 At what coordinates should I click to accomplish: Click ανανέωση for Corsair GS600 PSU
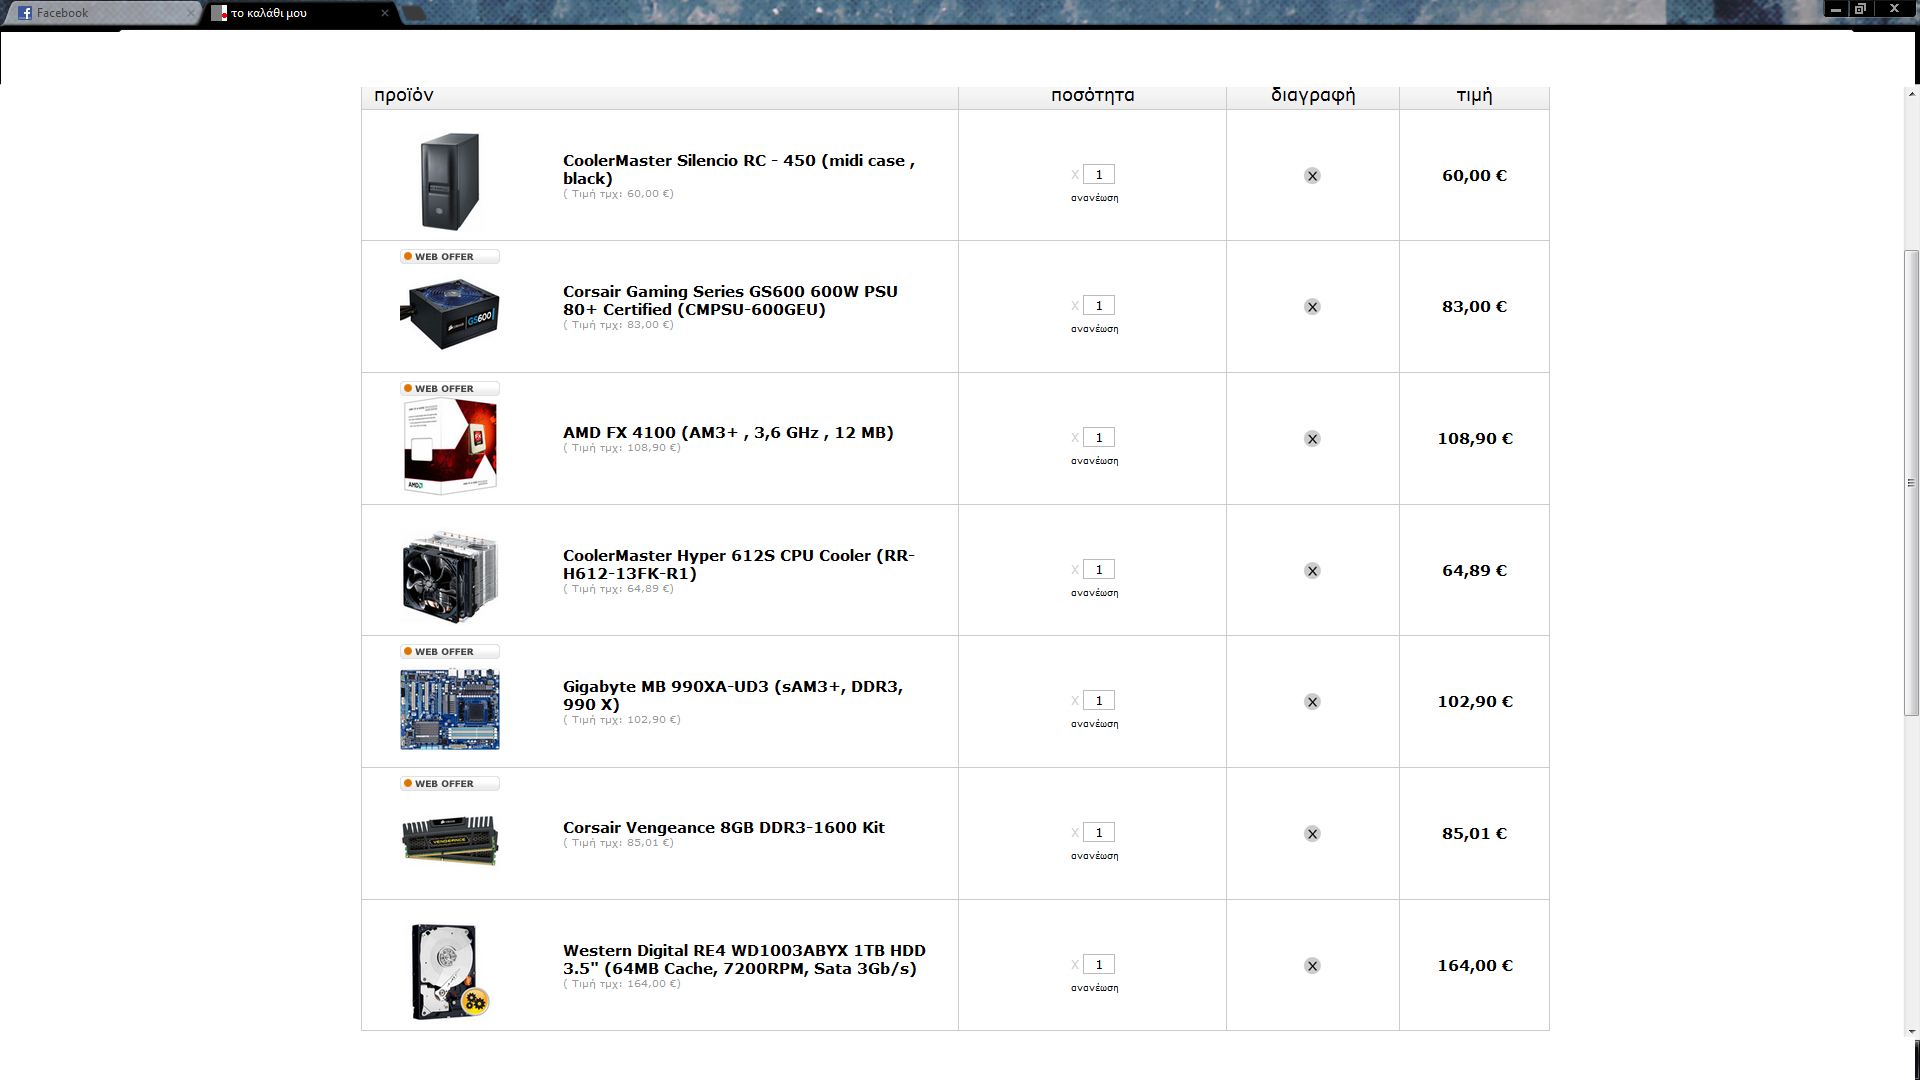click(x=1095, y=329)
